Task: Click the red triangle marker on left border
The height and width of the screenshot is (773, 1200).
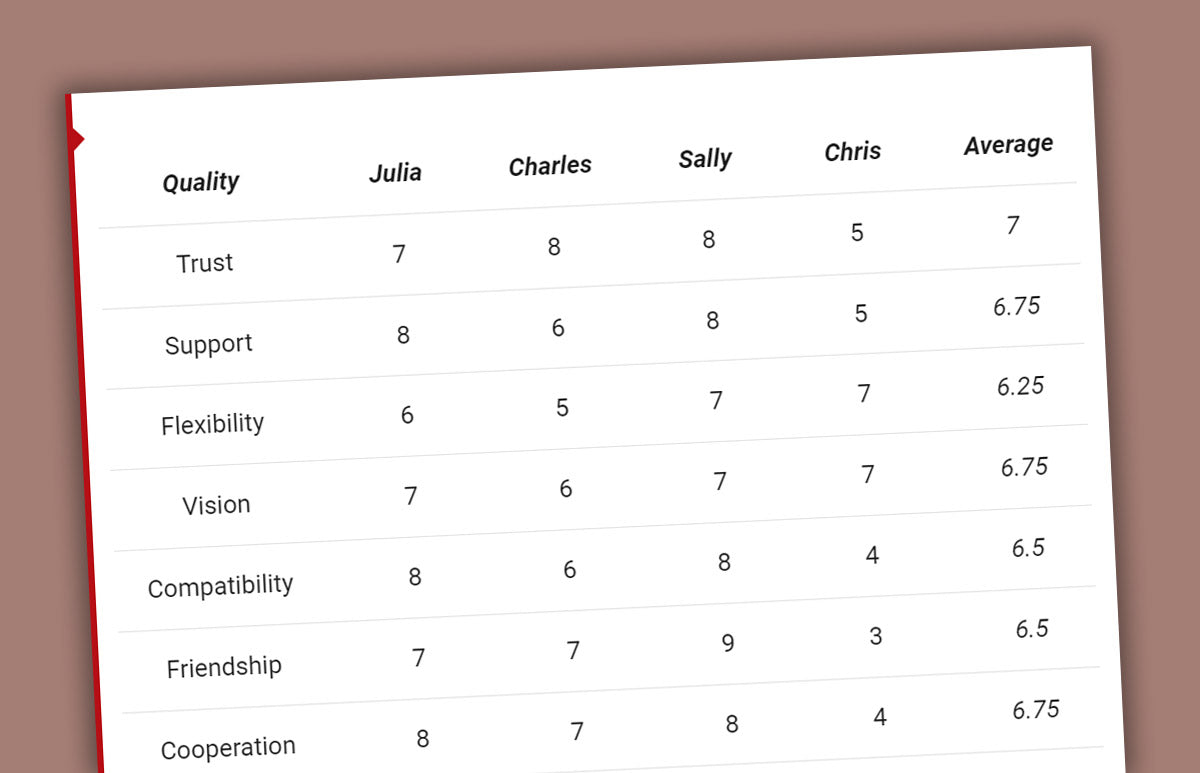Action: click(77, 139)
